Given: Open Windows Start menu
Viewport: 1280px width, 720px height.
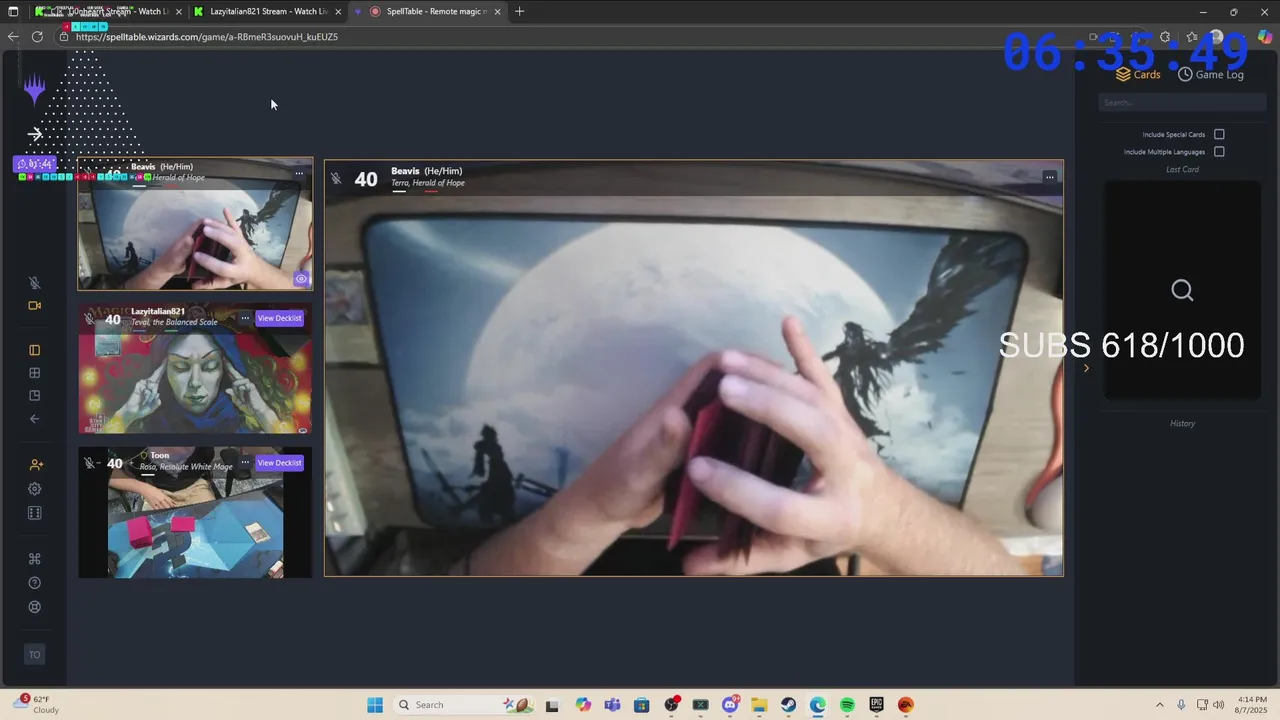Looking at the screenshot, I should point(375,705).
